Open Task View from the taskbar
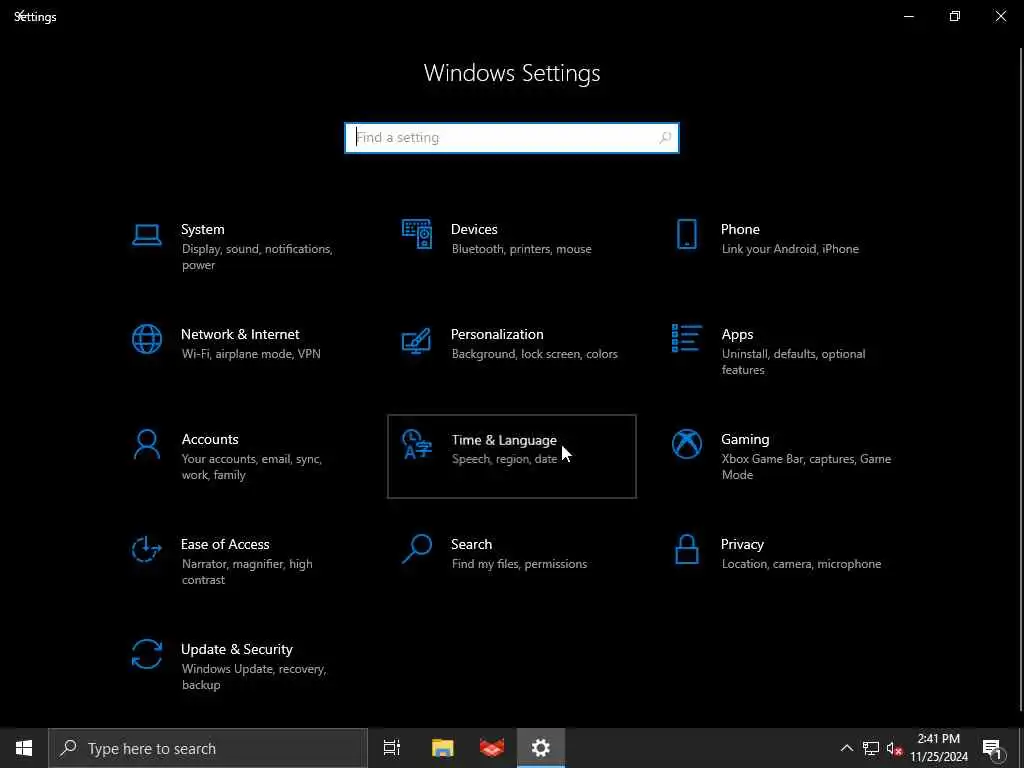The image size is (1024, 768). pos(392,748)
